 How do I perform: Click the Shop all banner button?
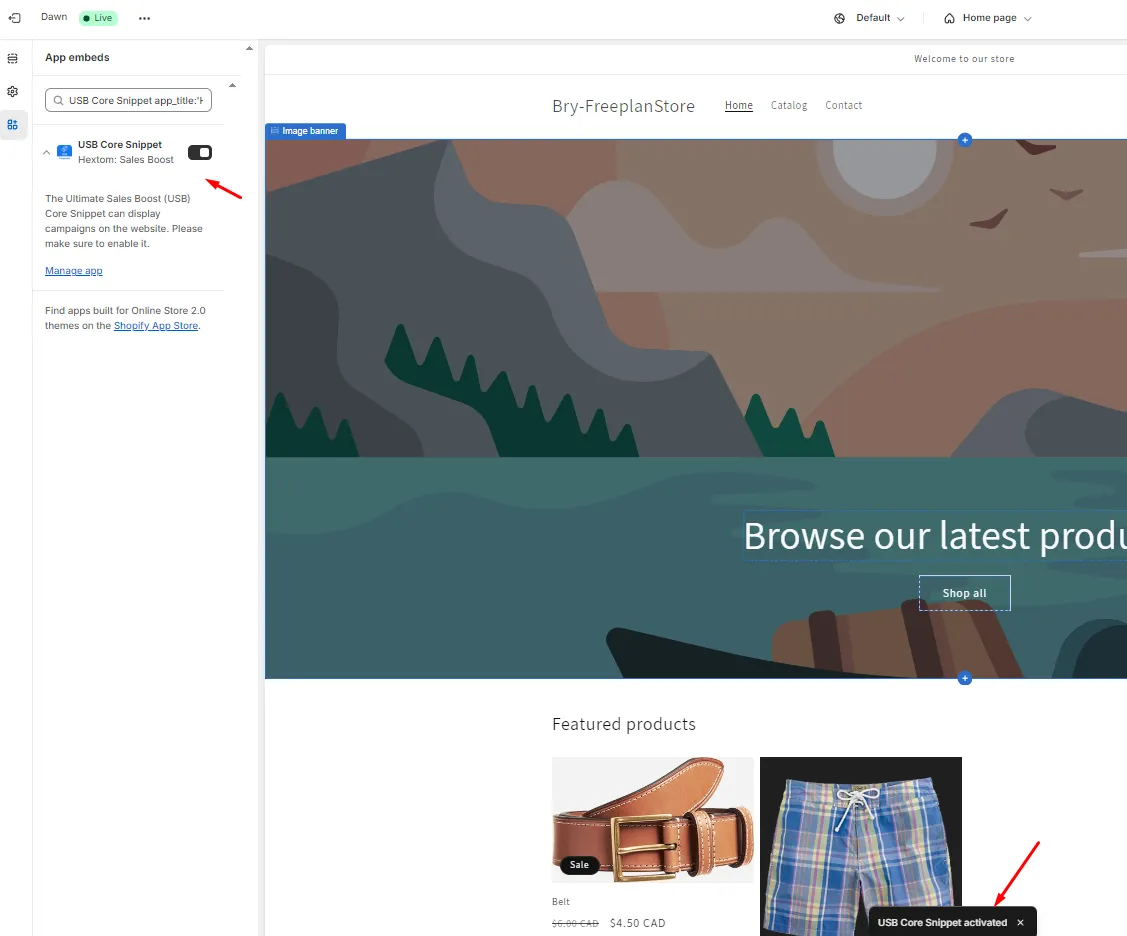(x=965, y=593)
